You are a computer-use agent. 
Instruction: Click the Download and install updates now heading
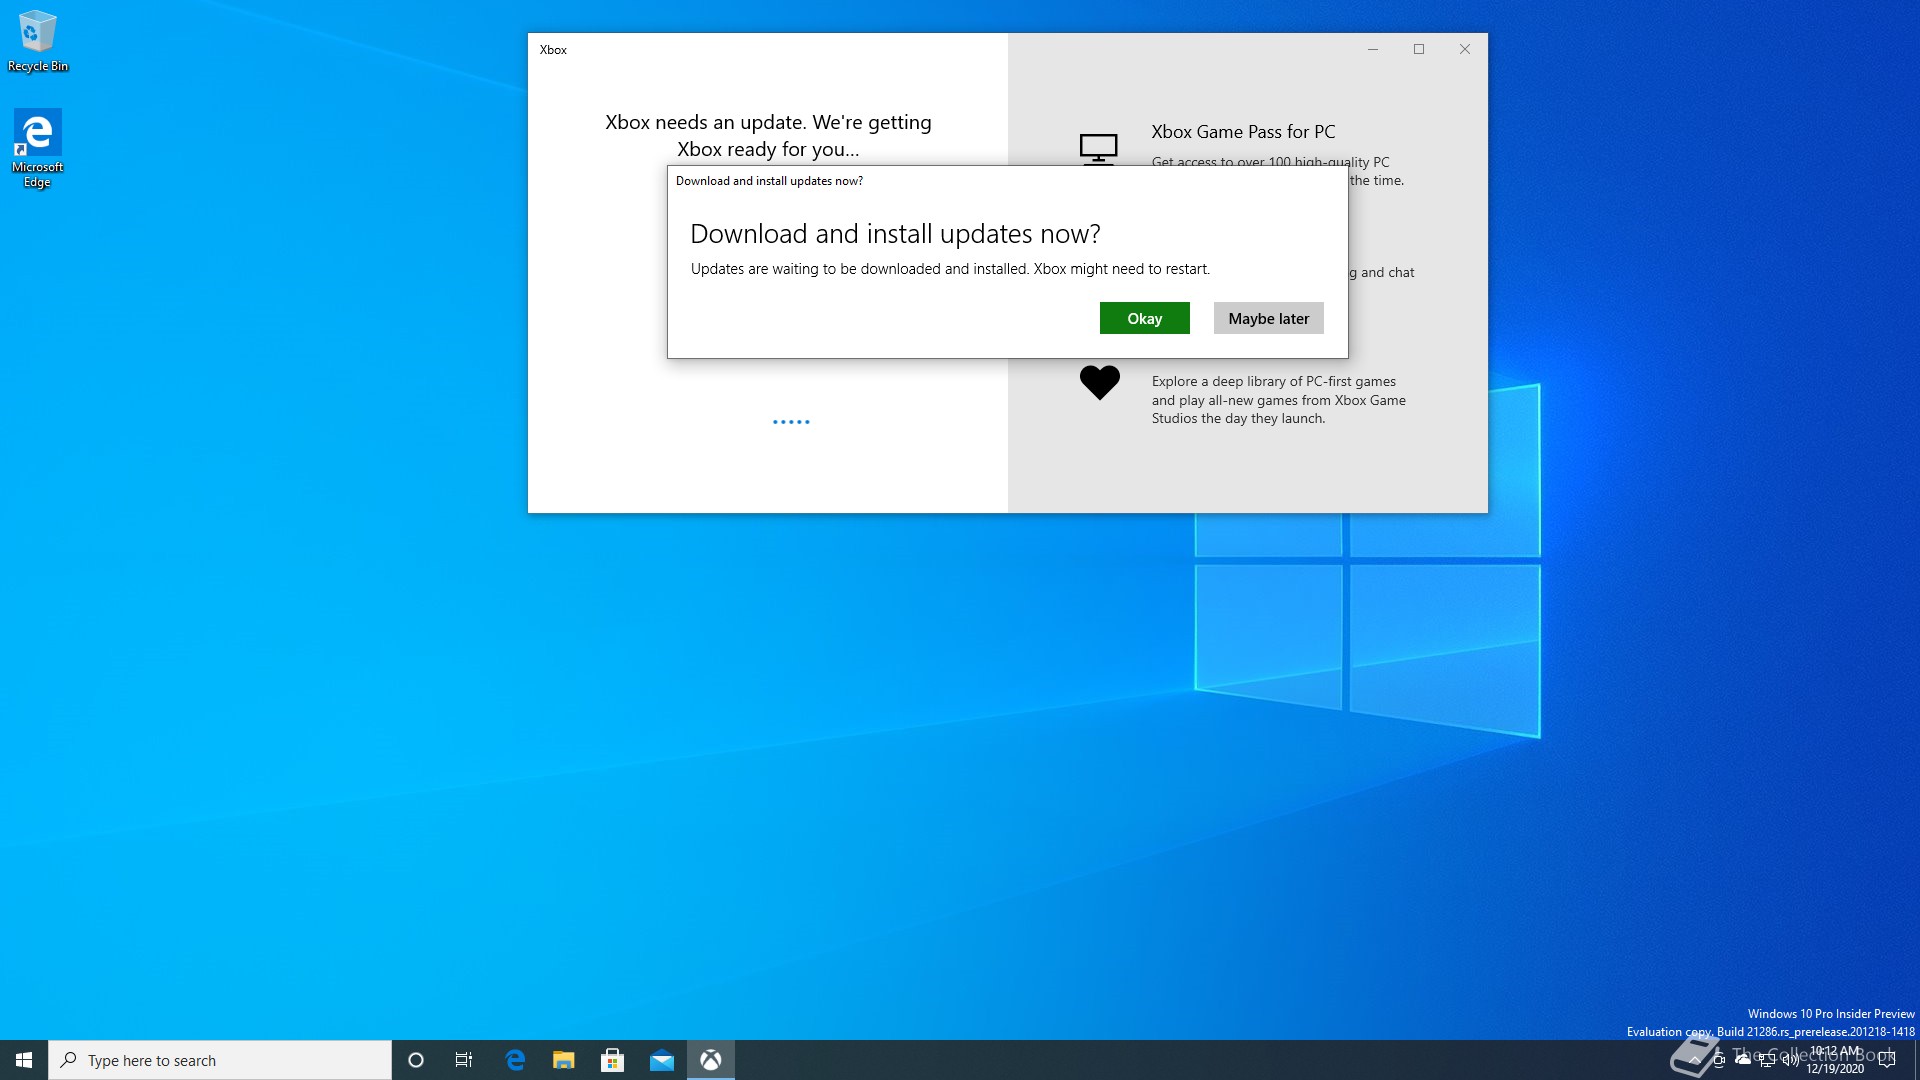[895, 234]
